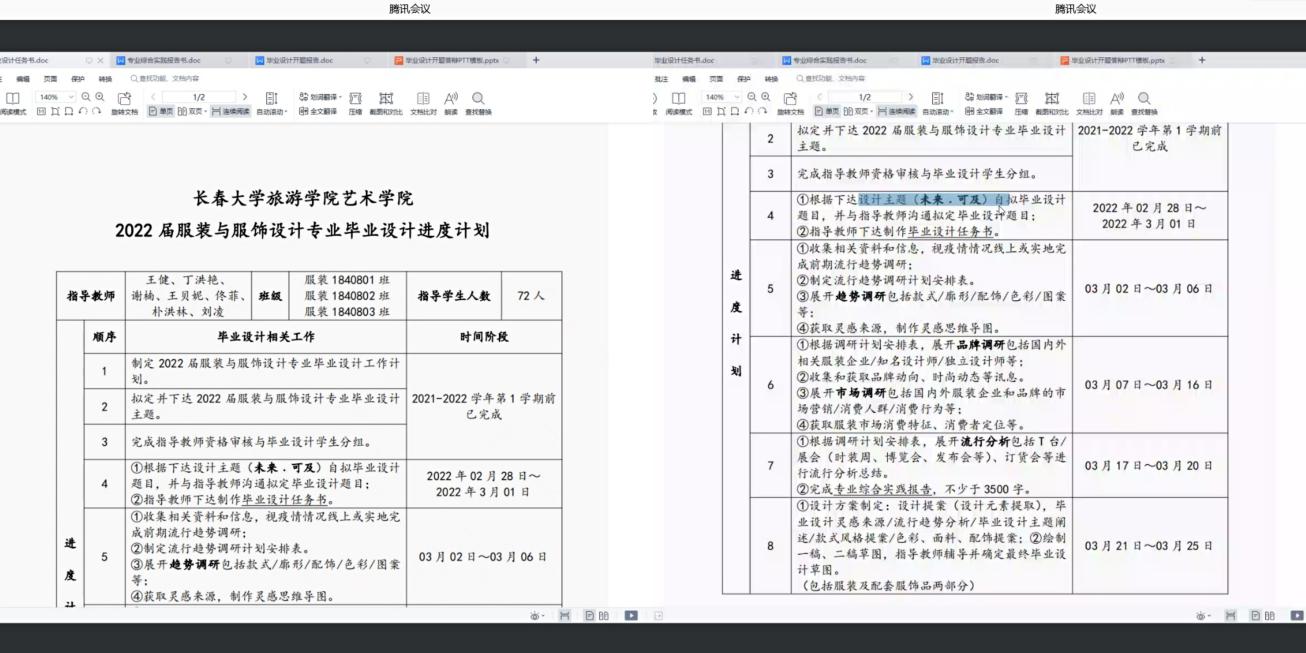Screen dimensions: 1306x653
Task: Open 批注 menu in right window
Action: pos(661,78)
